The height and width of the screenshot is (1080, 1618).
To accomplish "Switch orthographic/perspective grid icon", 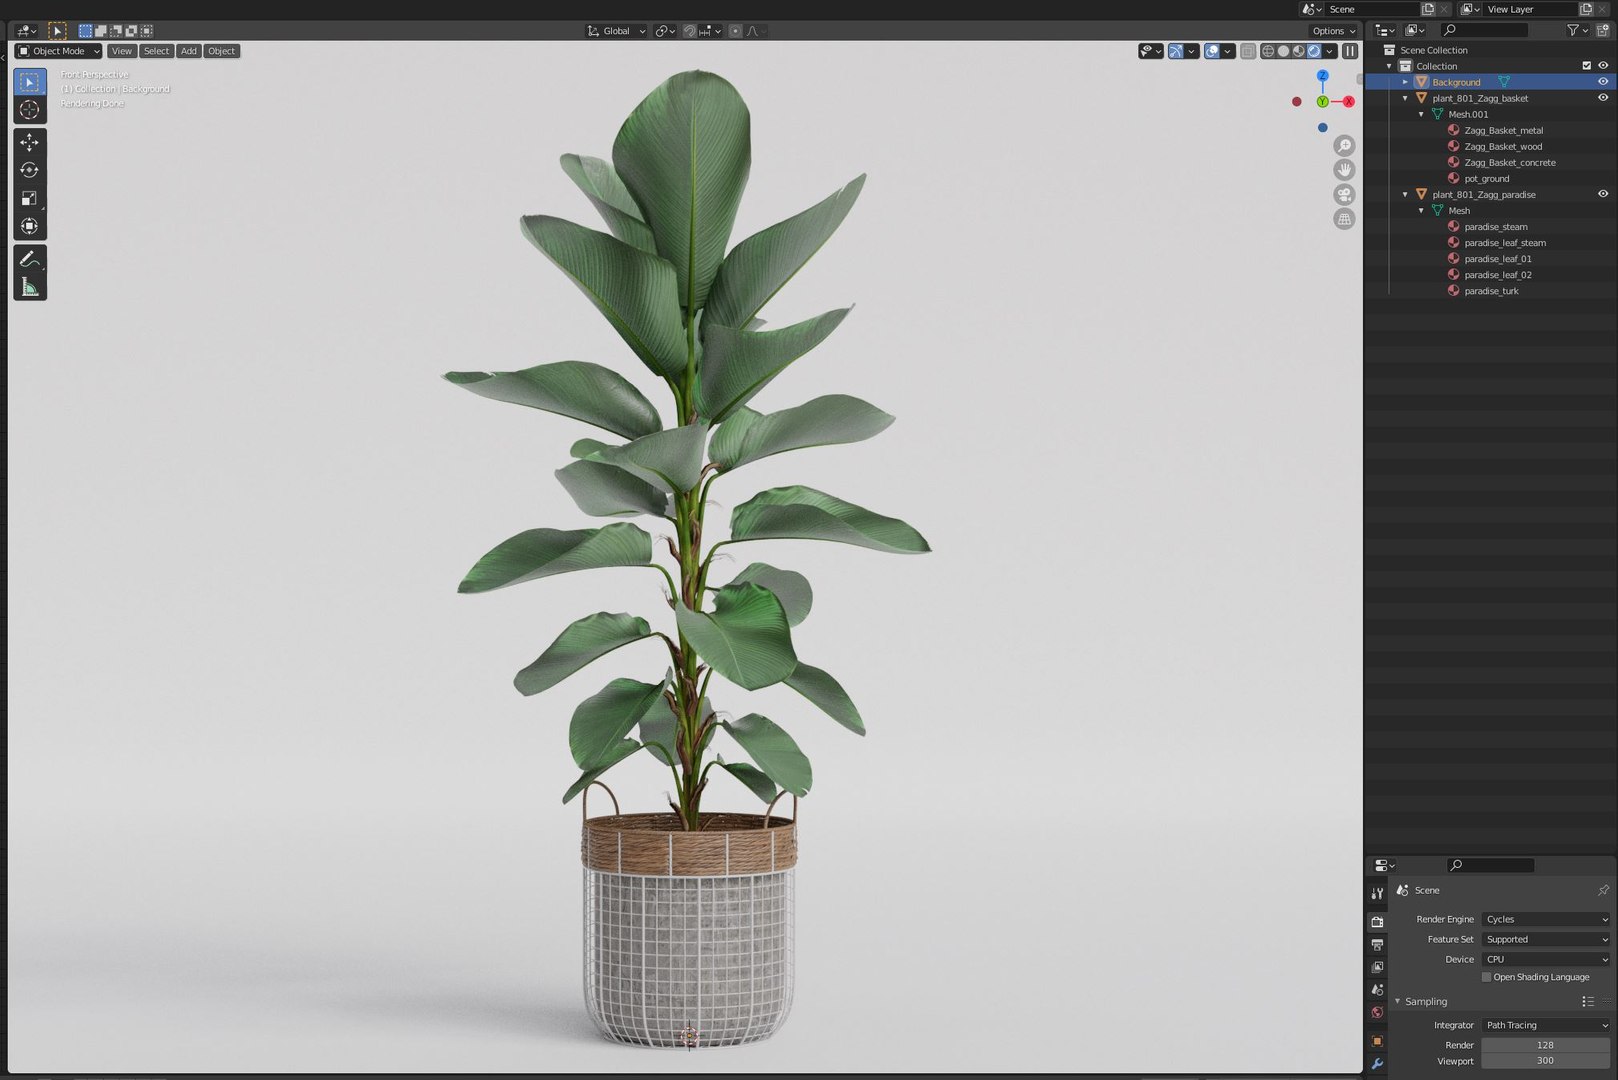I will point(1345,218).
